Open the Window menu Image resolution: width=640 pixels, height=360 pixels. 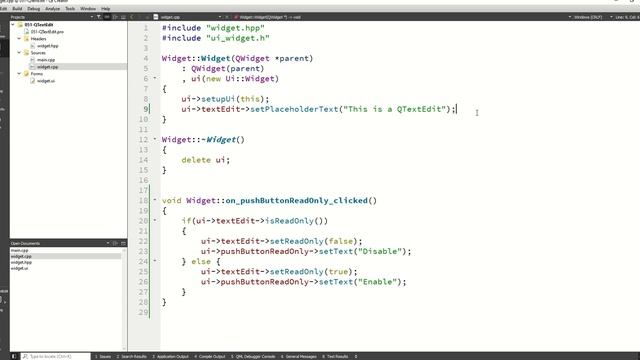[x=88, y=9]
